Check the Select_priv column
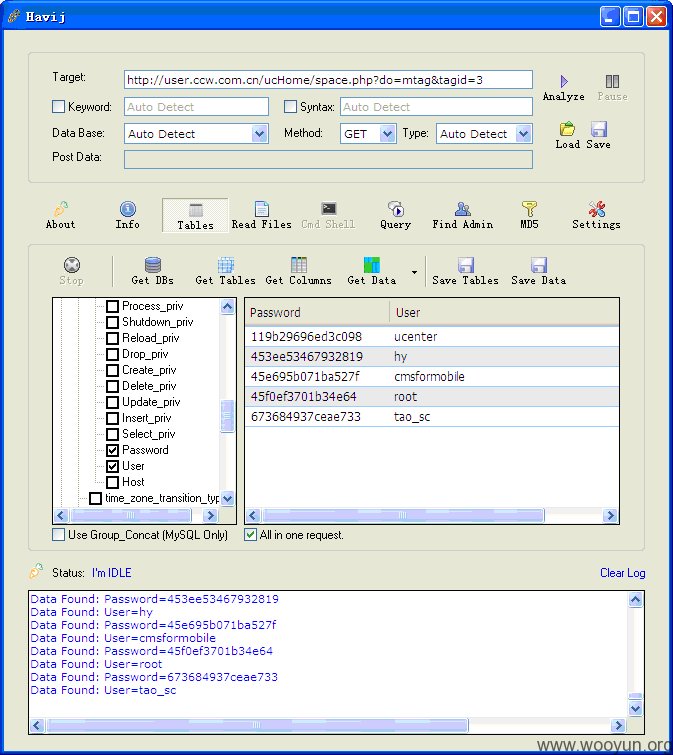 tap(112, 434)
